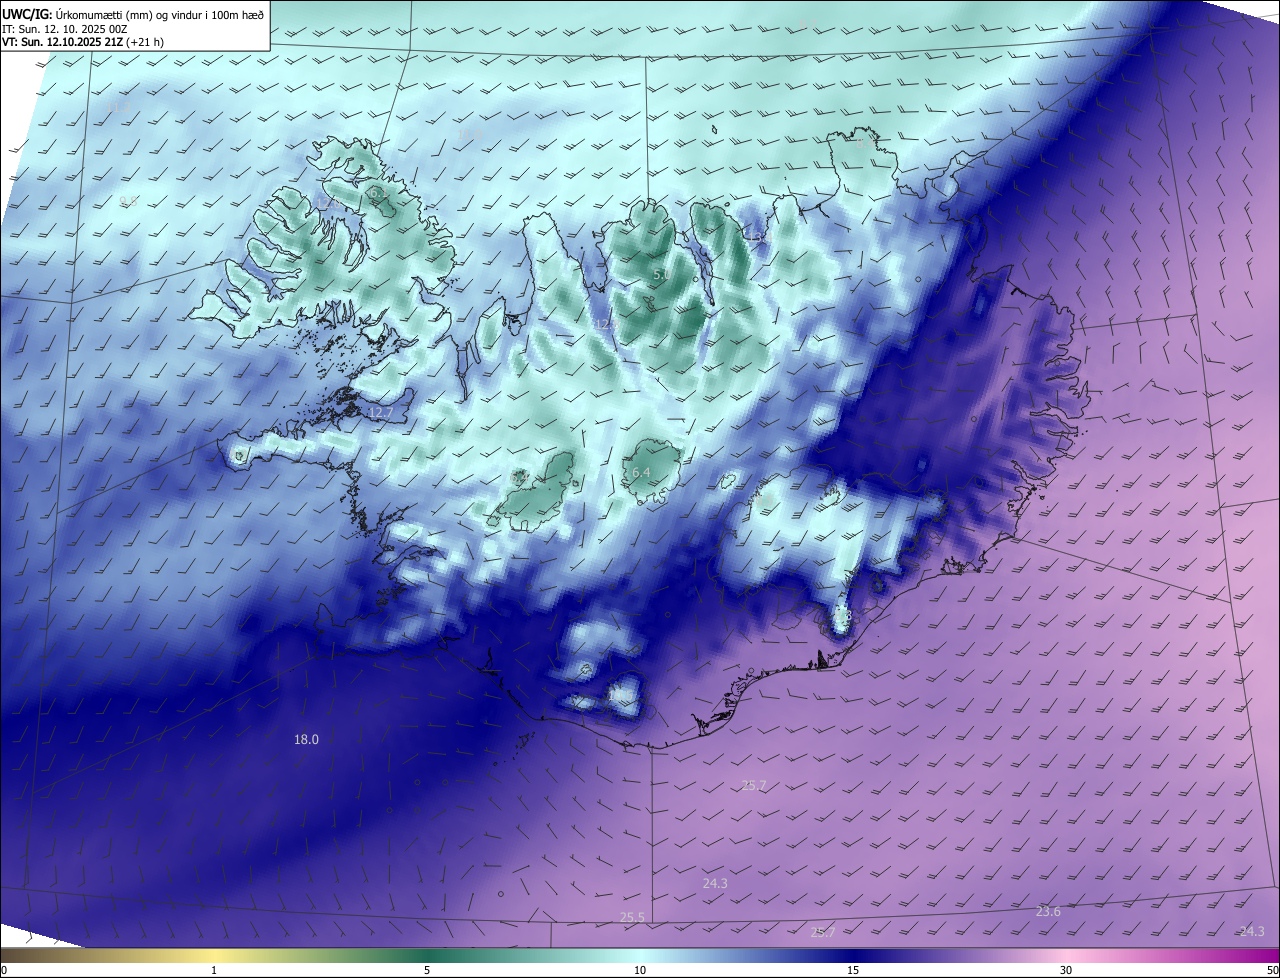Click the title 'Úrkomumætti (mm) og vindur í 100m hæð'
This screenshot has height=978, width=1280.
pyautogui.click(x=159, y=14)
